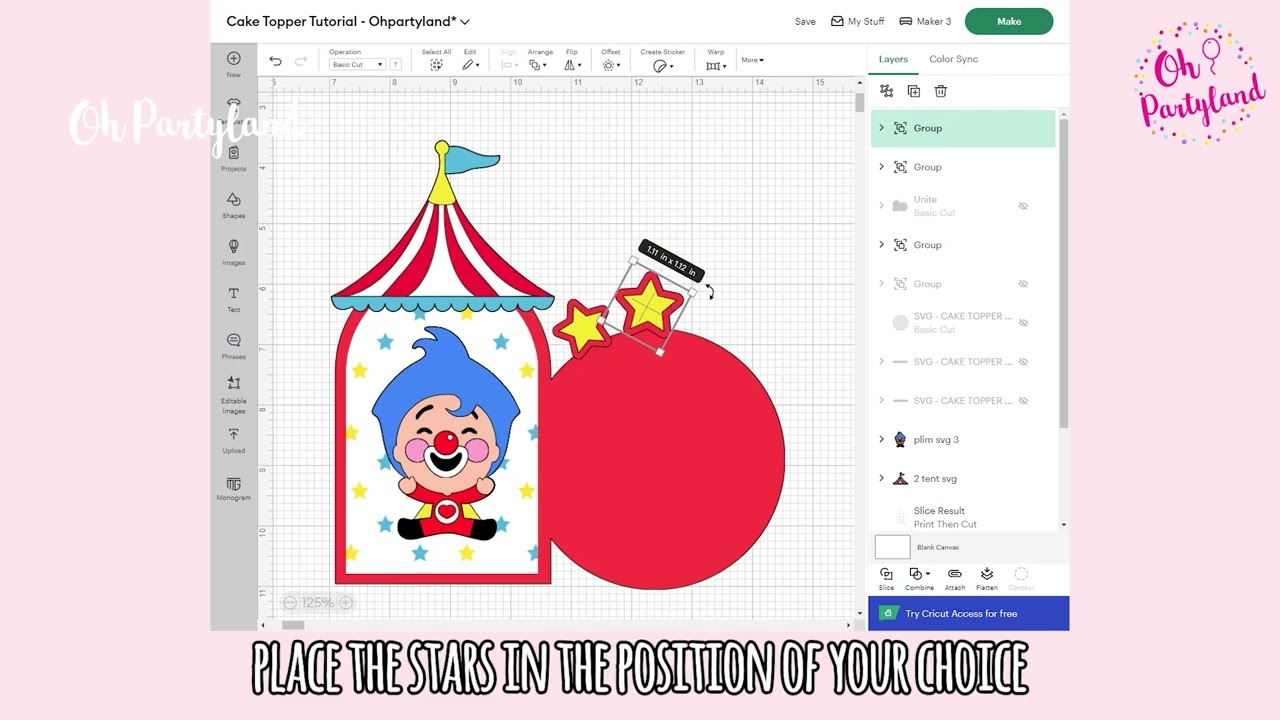Click the Attach tool
Viewport: 1280px width, 720px height.
(955, 578)
